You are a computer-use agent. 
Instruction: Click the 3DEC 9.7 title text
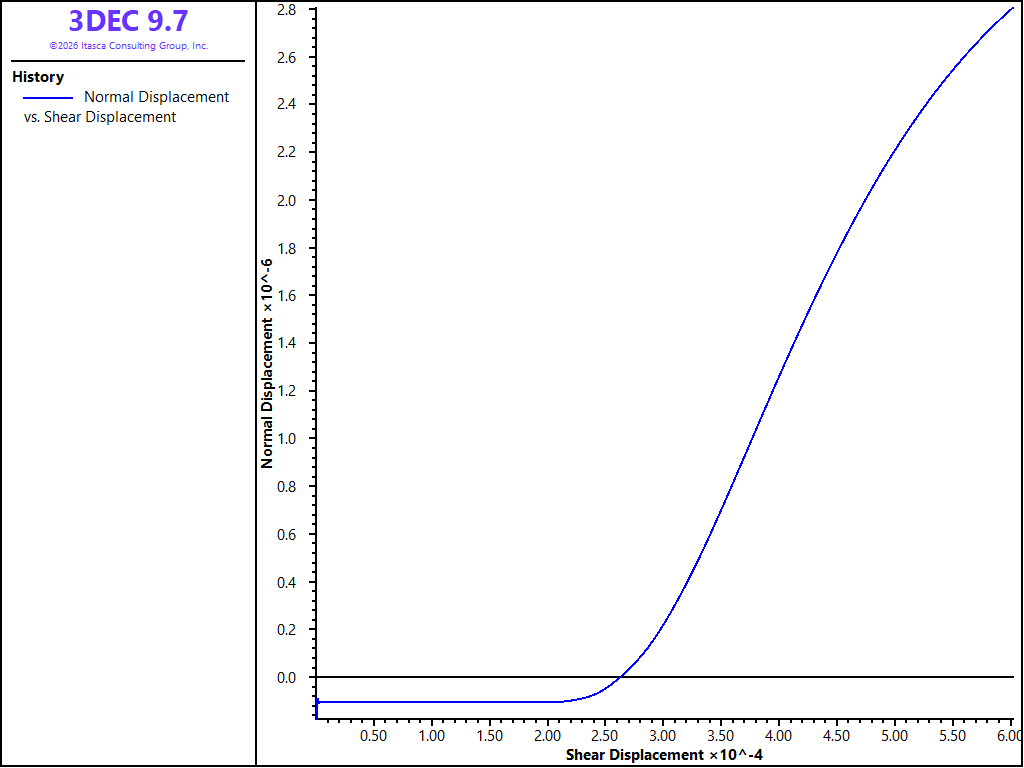click(x=128, y=21)
